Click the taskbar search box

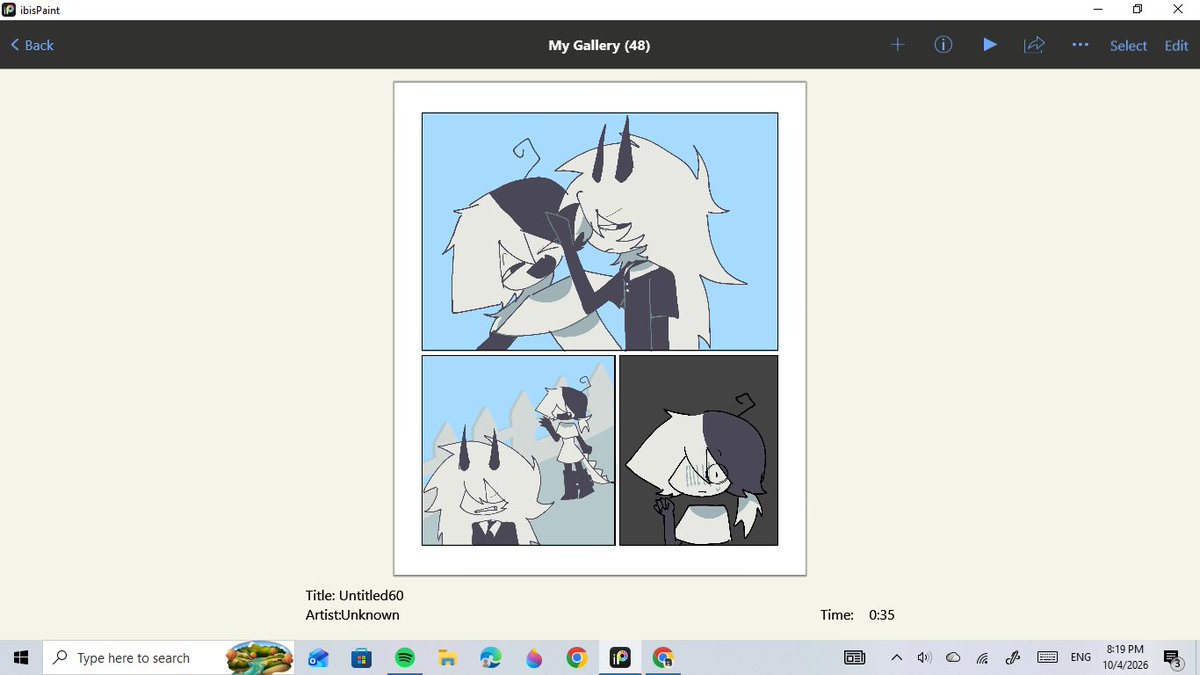[x=170, y=658]
